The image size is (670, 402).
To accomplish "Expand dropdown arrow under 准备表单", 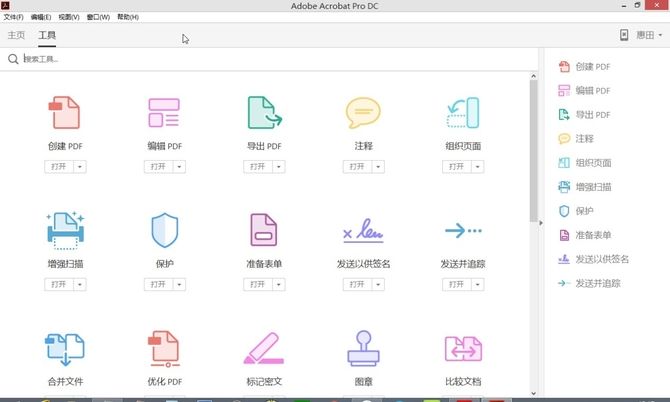I will [279, 285].
